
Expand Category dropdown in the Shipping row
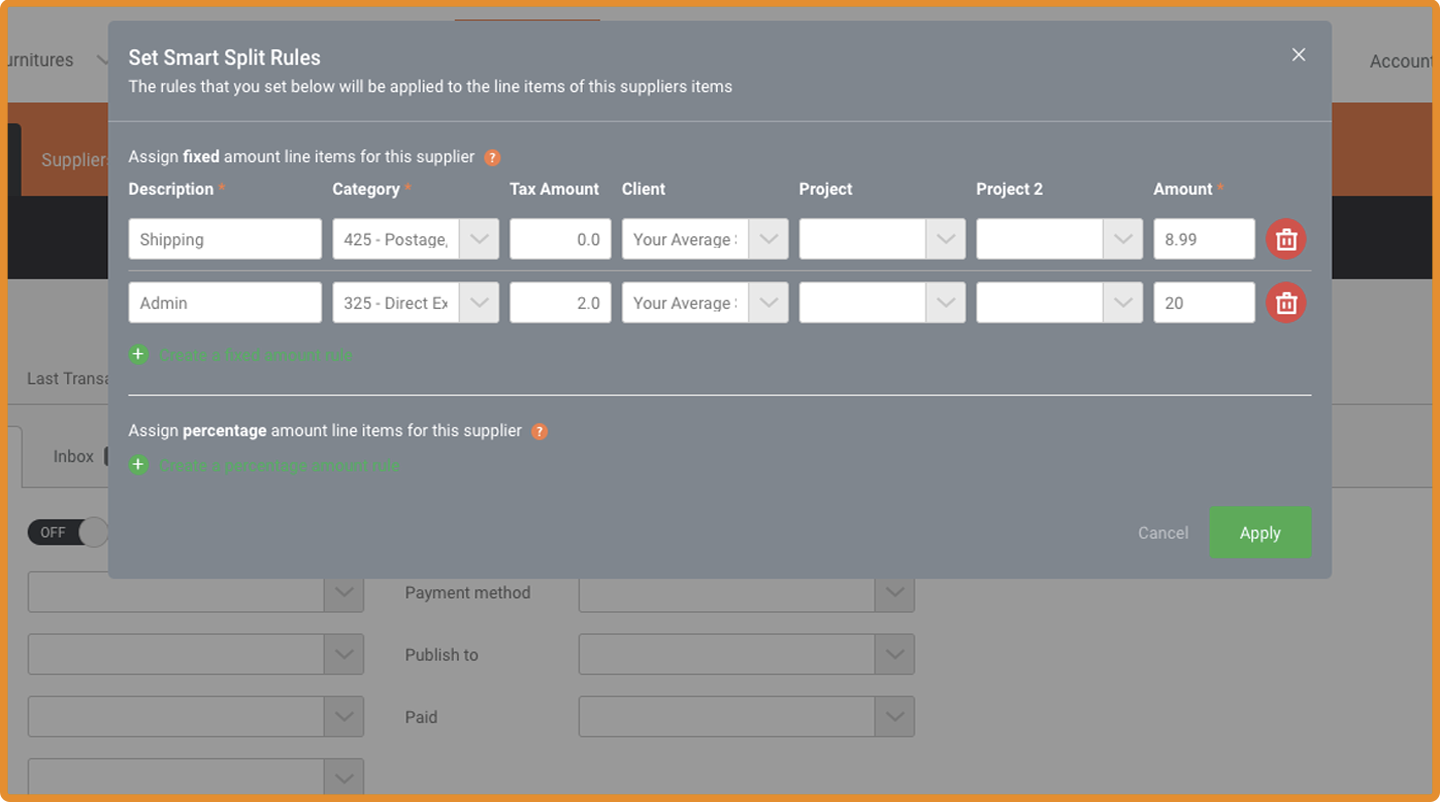[x=479, y=240]
